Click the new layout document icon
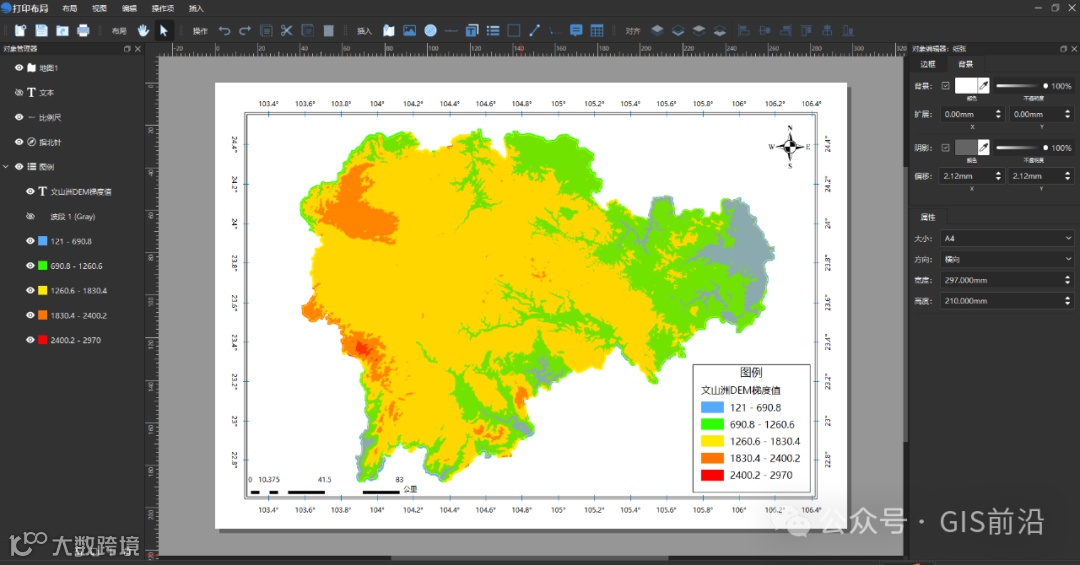 tap(21, 30)
